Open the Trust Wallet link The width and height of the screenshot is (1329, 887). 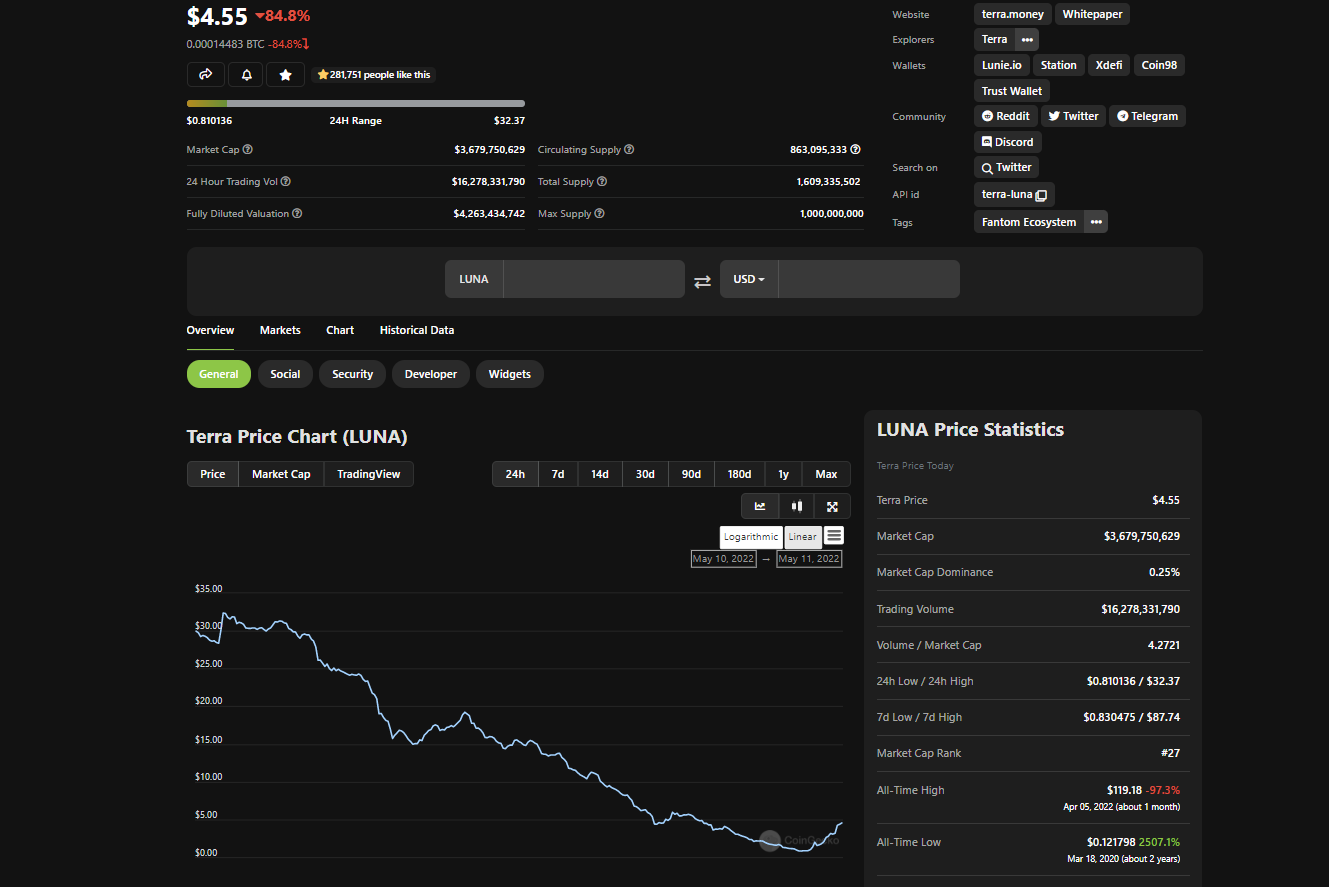pos(1012,91)
